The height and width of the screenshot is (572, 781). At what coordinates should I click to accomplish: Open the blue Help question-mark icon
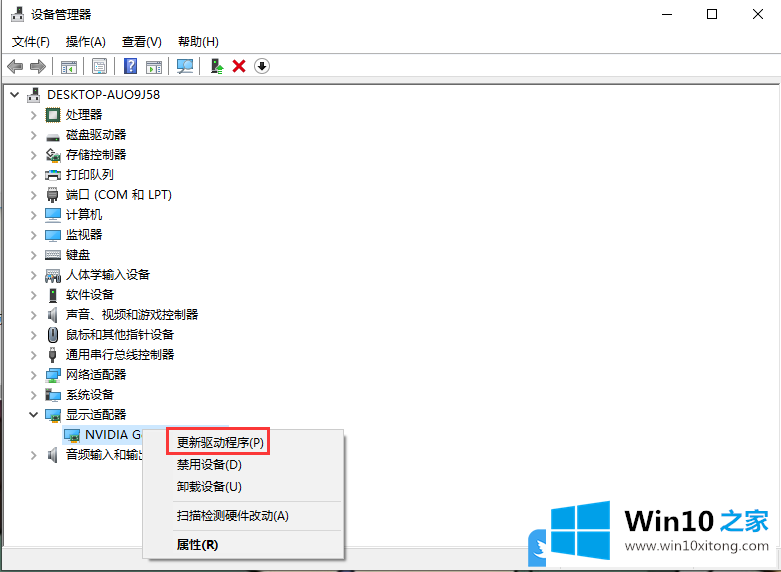(130, 66)
